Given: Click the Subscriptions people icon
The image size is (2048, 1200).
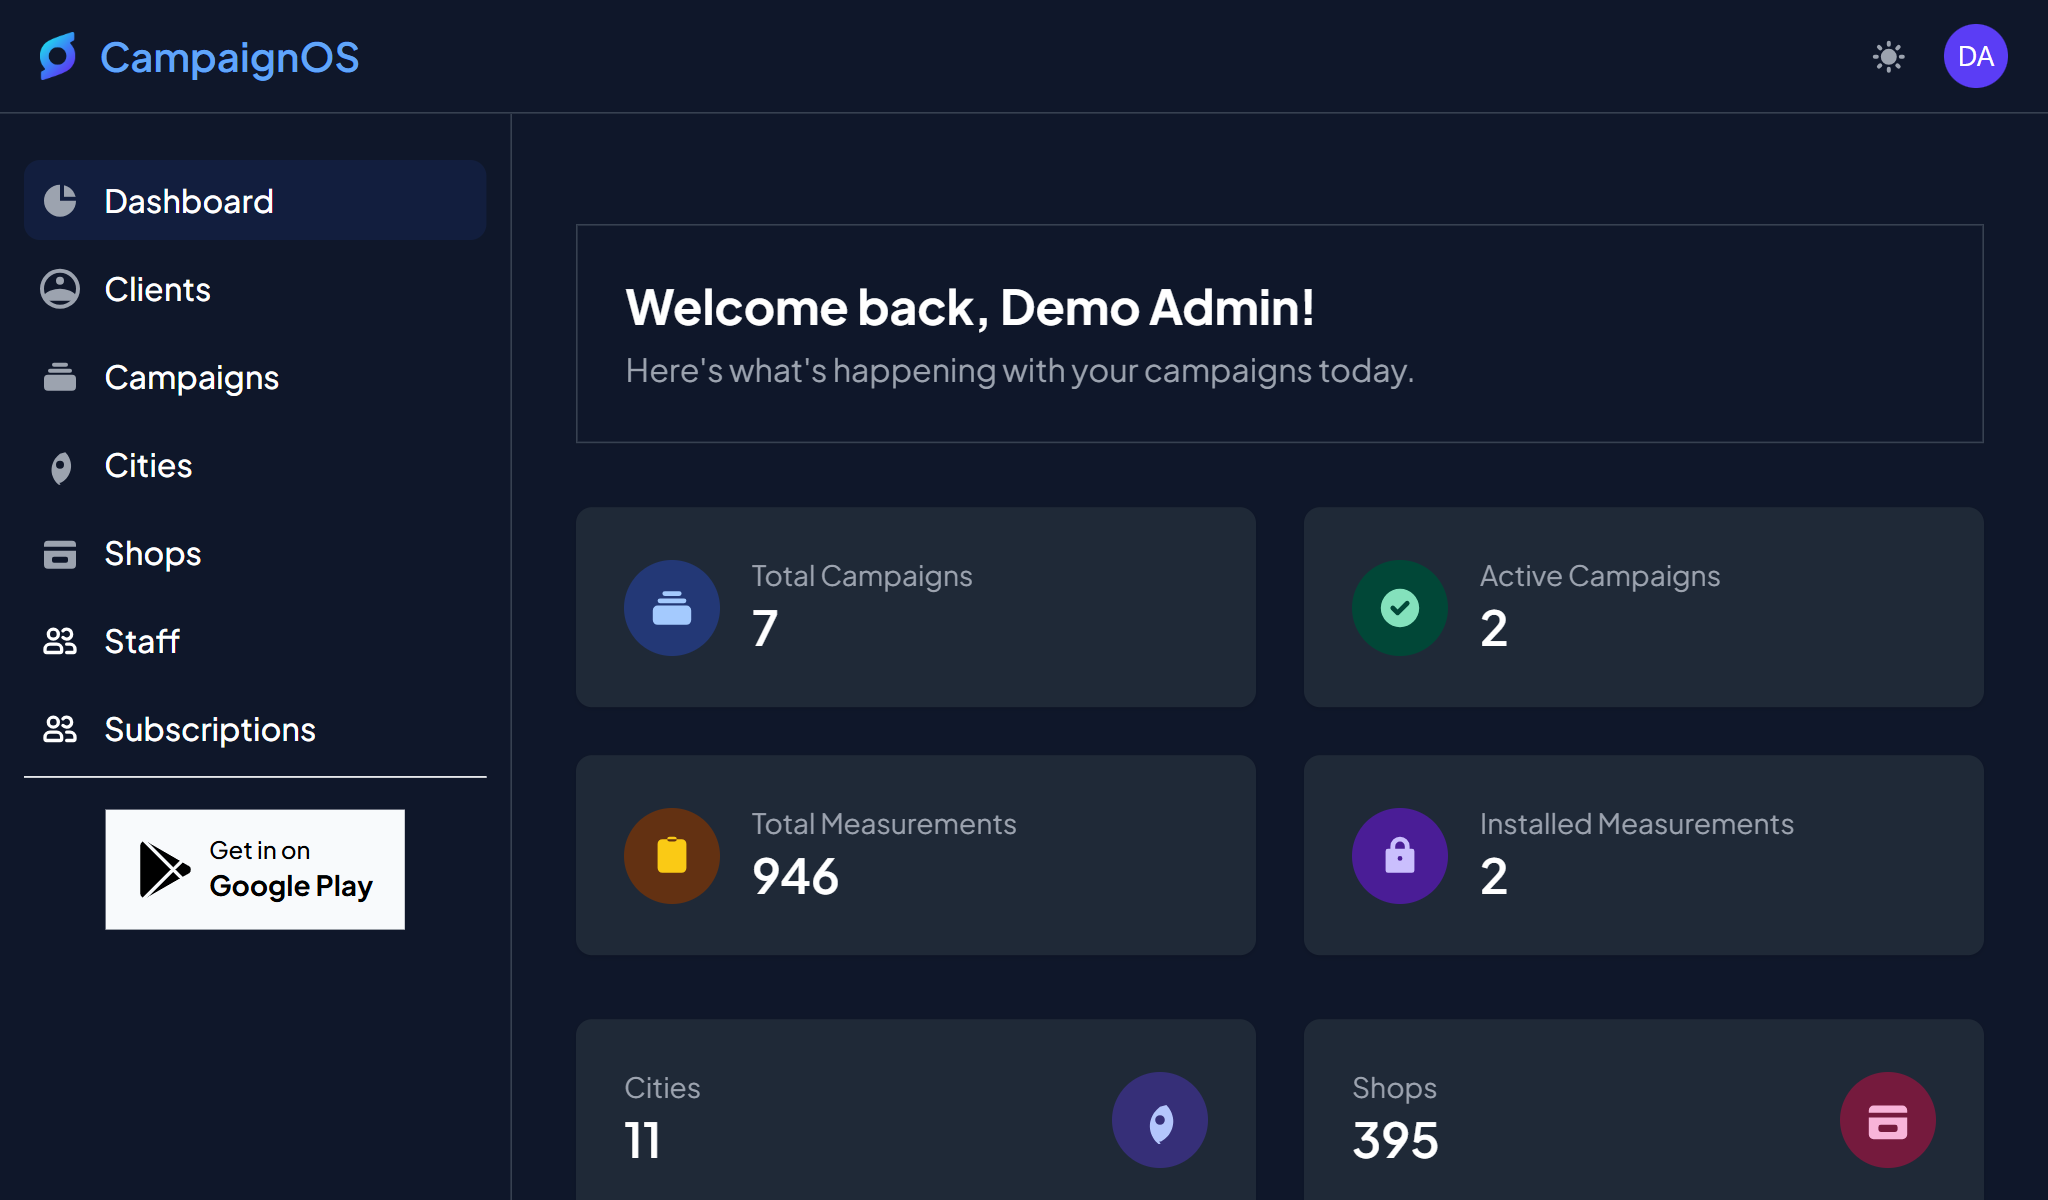Looking at the screenshot, I should [x=60, y=729].
